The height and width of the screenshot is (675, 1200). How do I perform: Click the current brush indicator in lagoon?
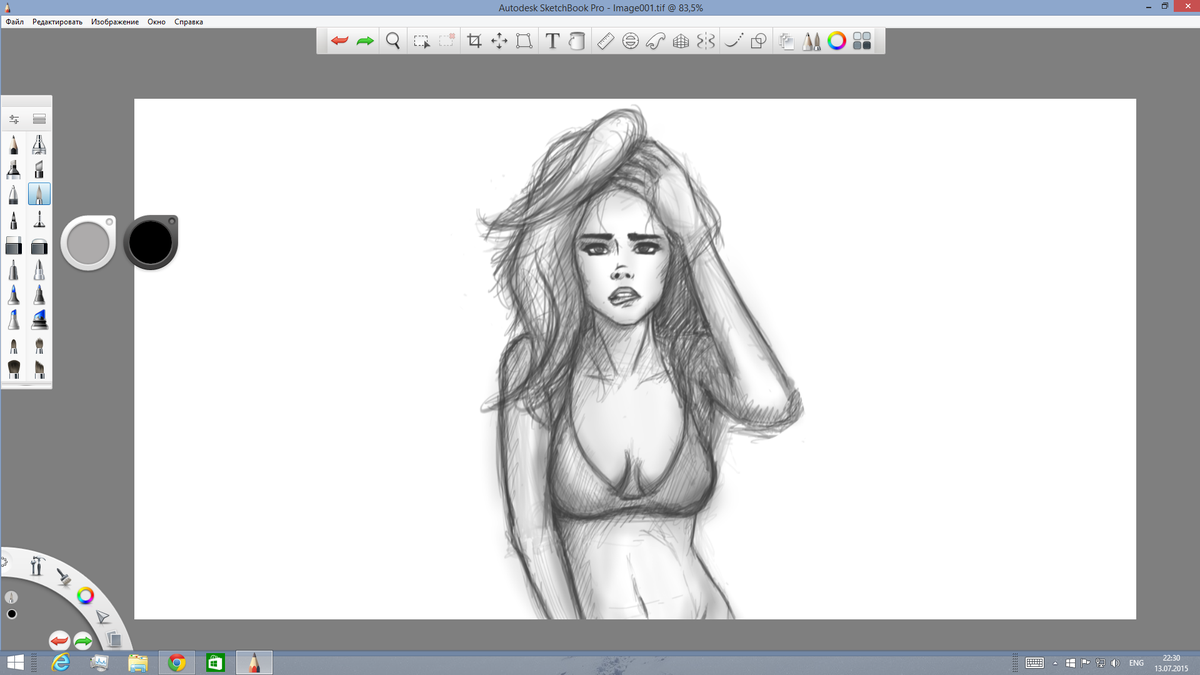point(11,597)
